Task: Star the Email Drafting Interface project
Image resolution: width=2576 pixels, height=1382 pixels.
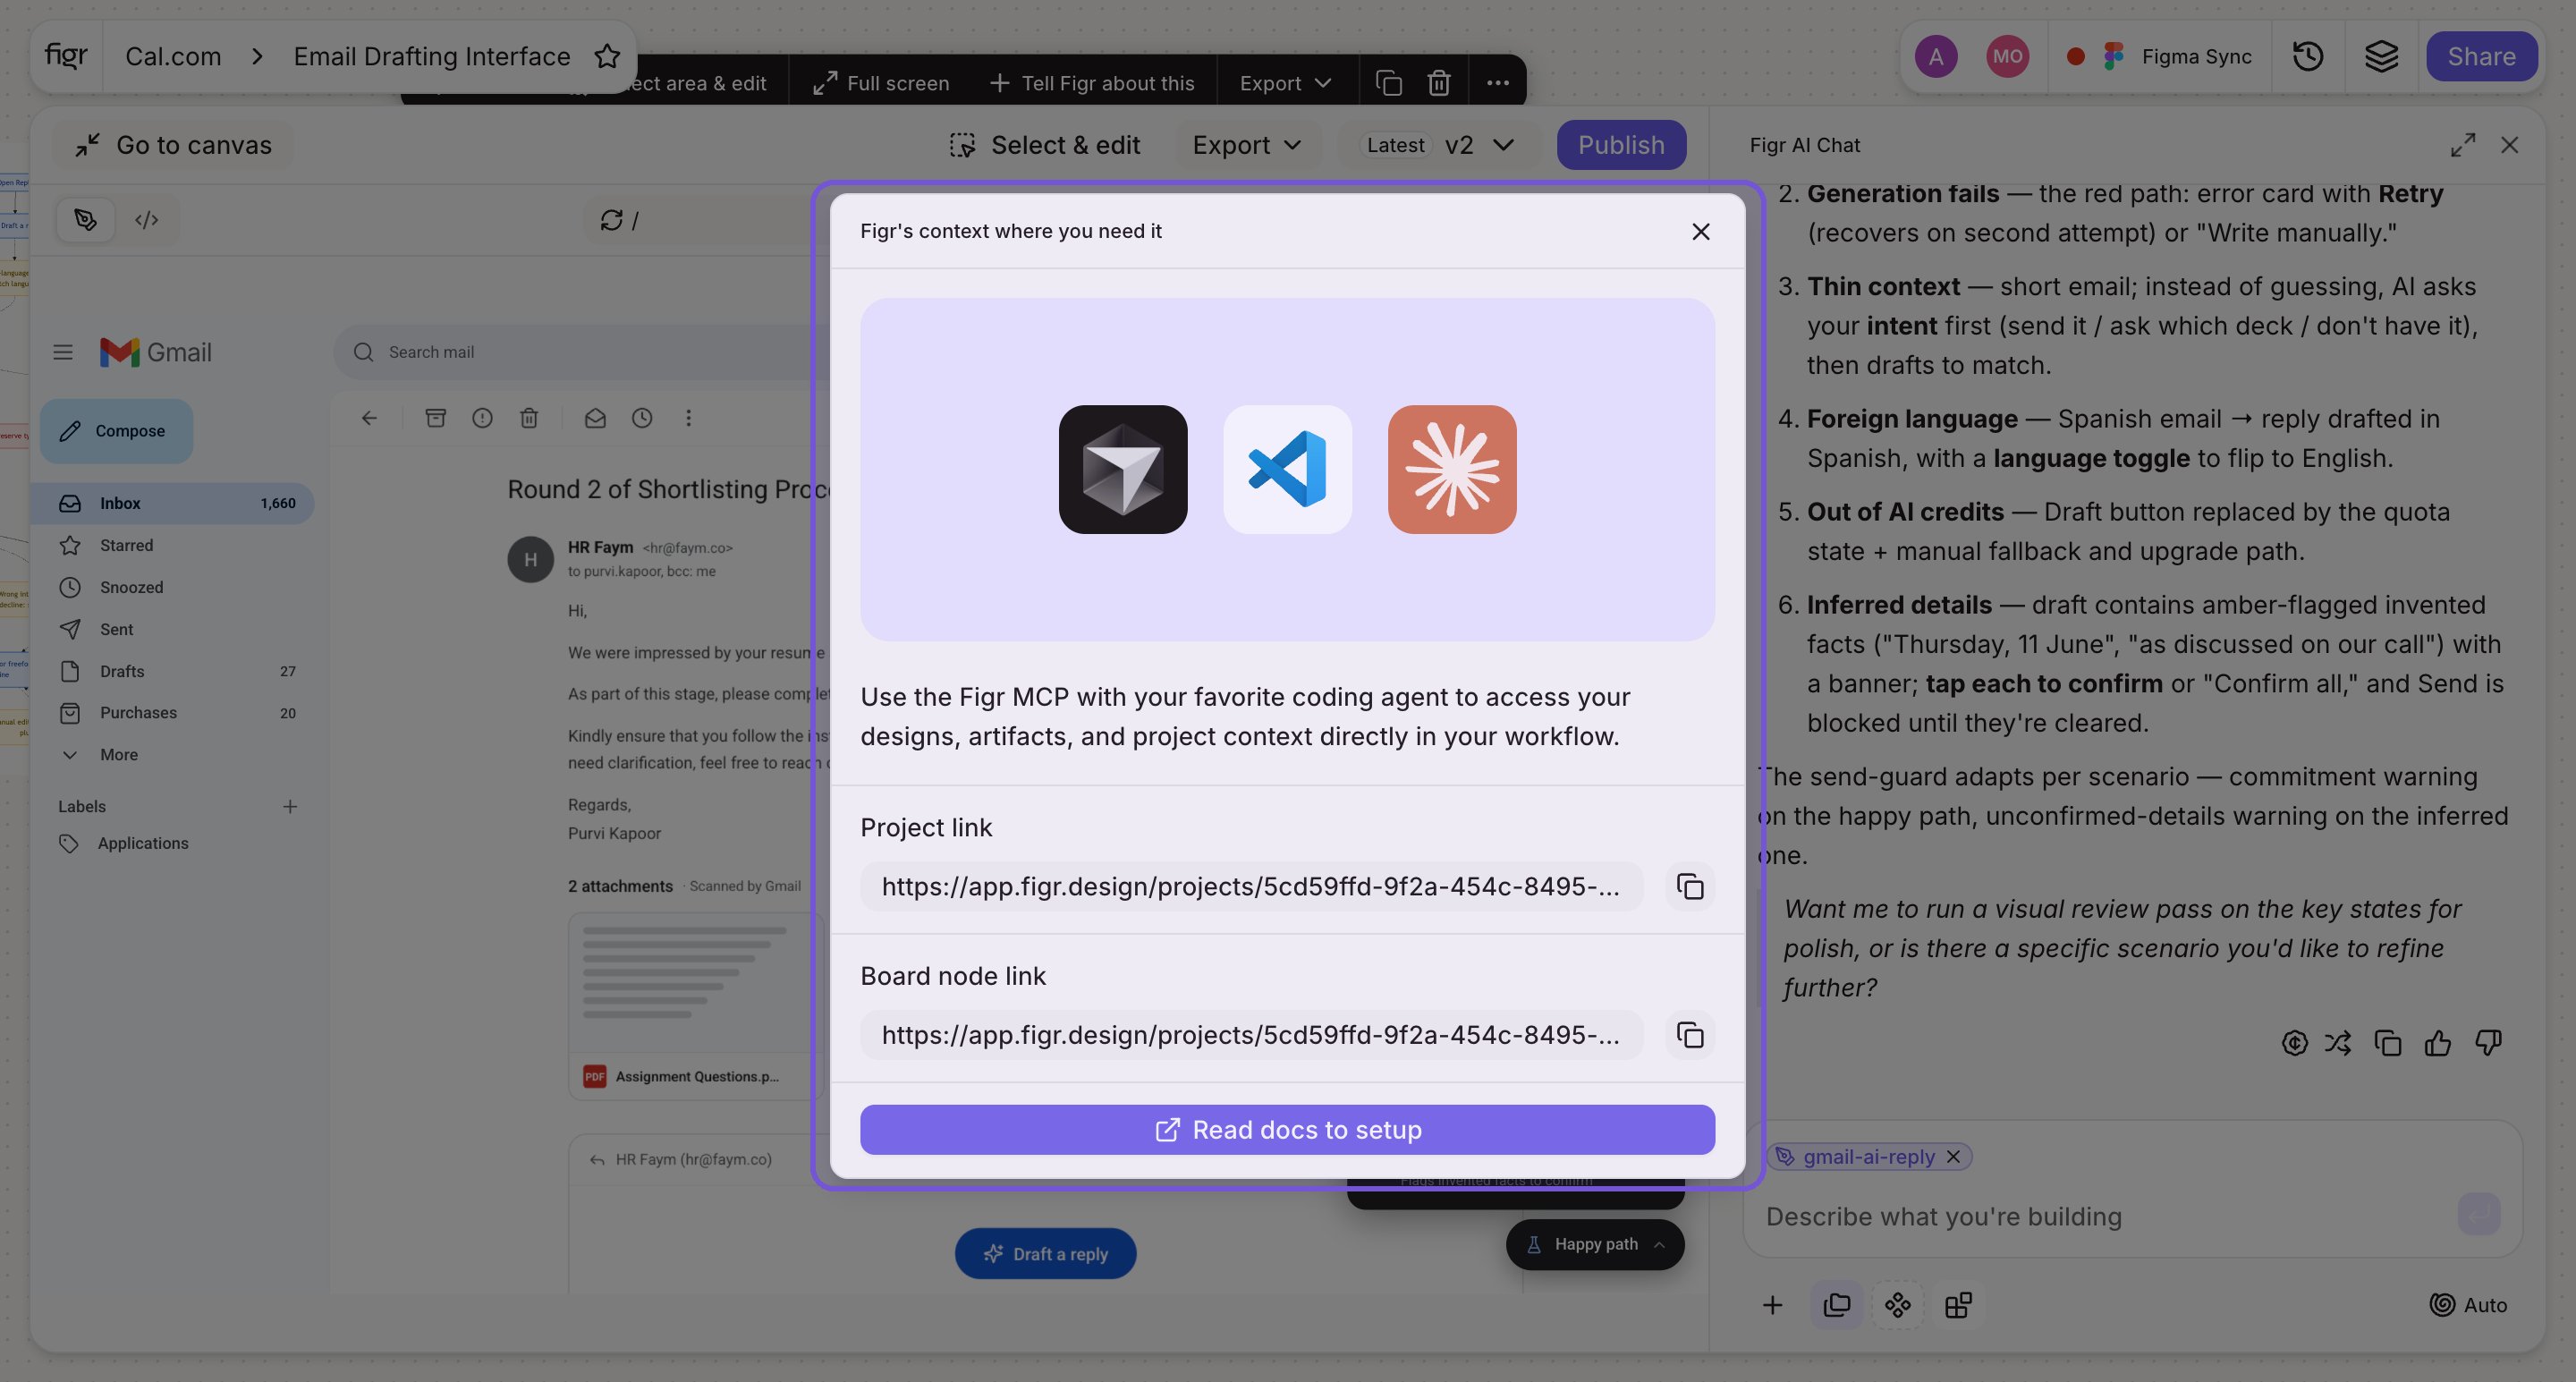Action: (607, 56)
